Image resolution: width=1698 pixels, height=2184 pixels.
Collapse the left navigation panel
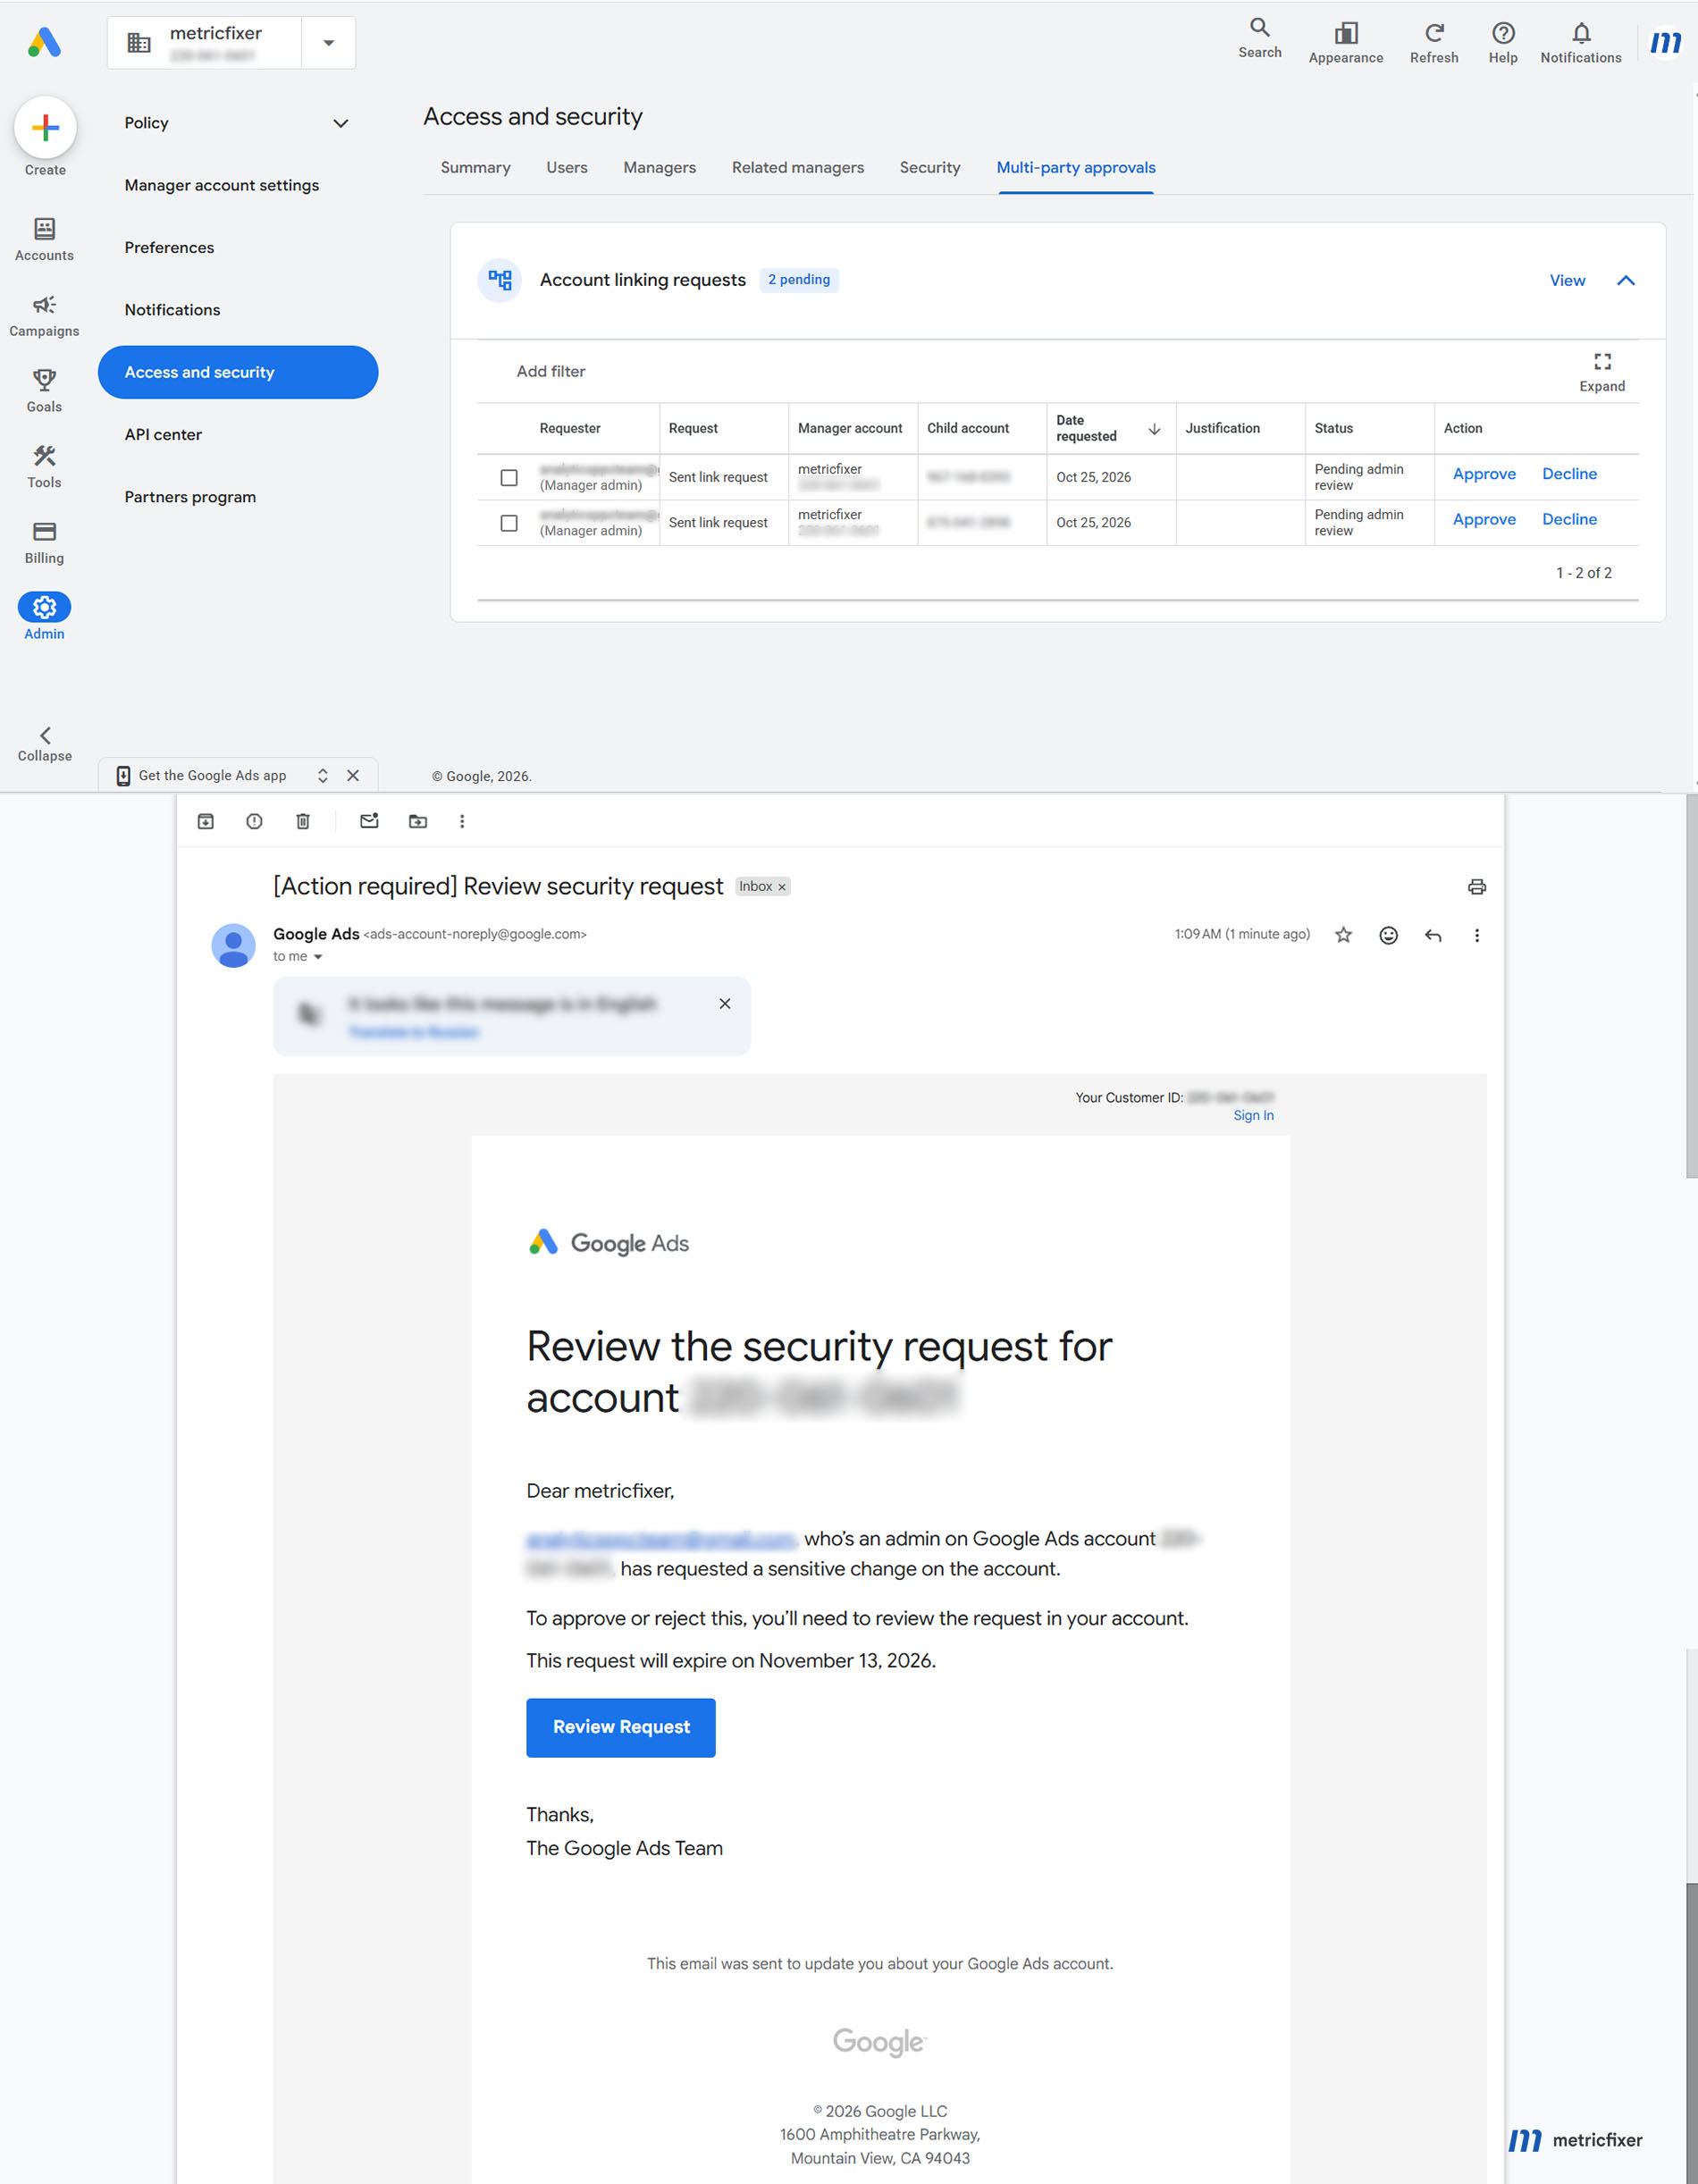pyautogui.click(x=44, y=744)
